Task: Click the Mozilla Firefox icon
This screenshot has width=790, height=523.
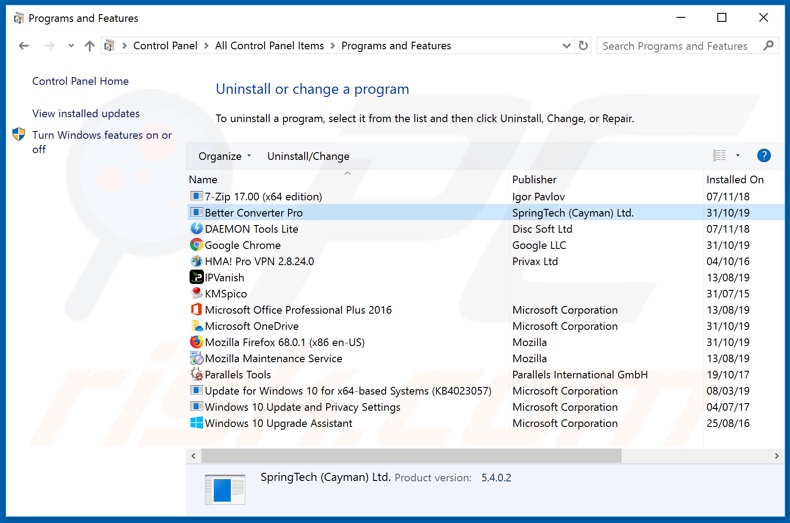Action: [x=196, y=342]
